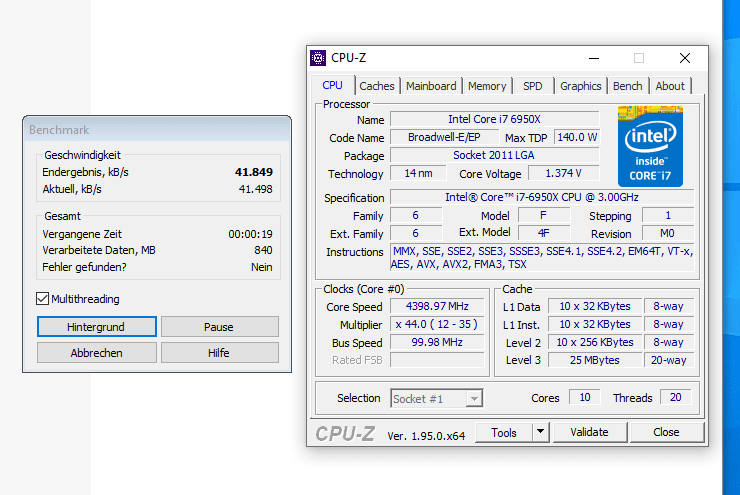Click the Level 3 value 25 MBytes
The image size is (740, 495).
pyautogui.click(x=595, y=360)
